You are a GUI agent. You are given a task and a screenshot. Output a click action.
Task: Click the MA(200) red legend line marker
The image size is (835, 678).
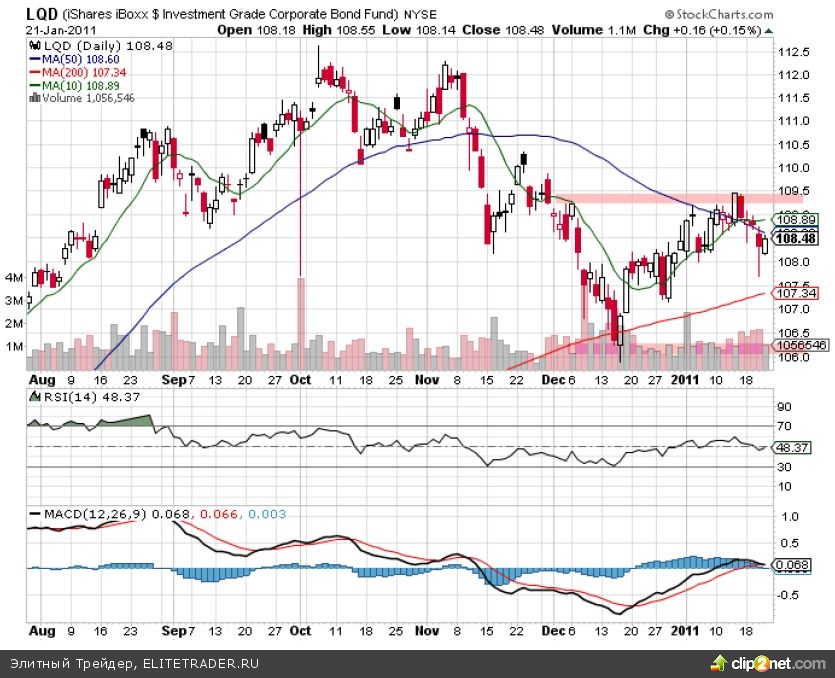[33, 72]
